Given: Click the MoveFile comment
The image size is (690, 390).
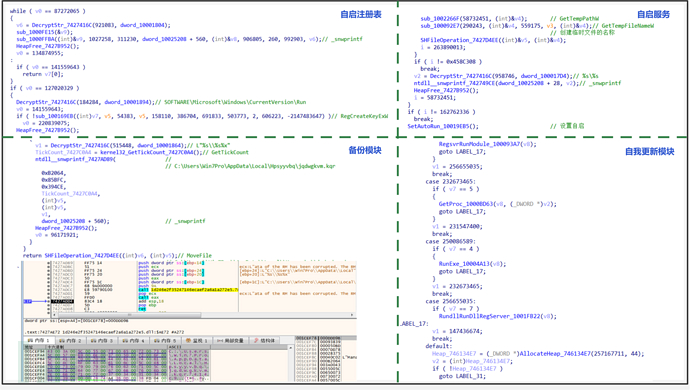Looking at the screenshot, I should pos(195,255).
